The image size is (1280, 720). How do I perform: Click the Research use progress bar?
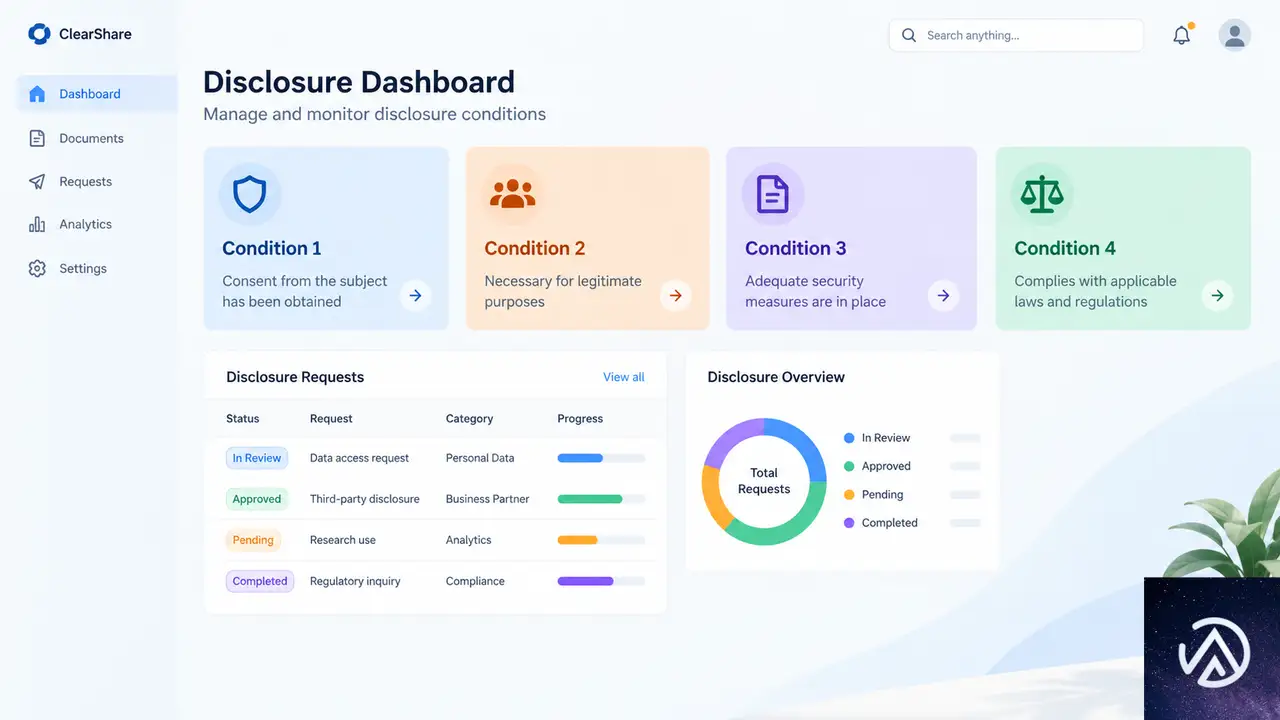click(x=601, y=540)
